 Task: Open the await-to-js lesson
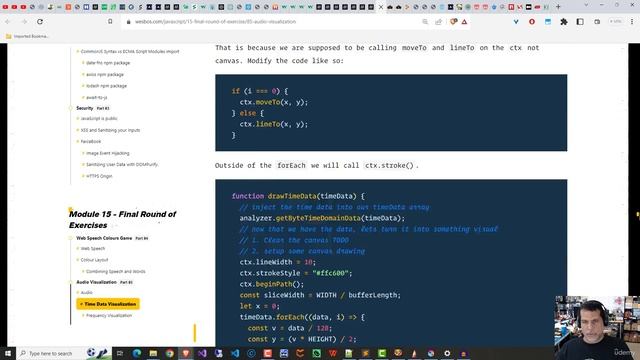click(x=97, y=98)
